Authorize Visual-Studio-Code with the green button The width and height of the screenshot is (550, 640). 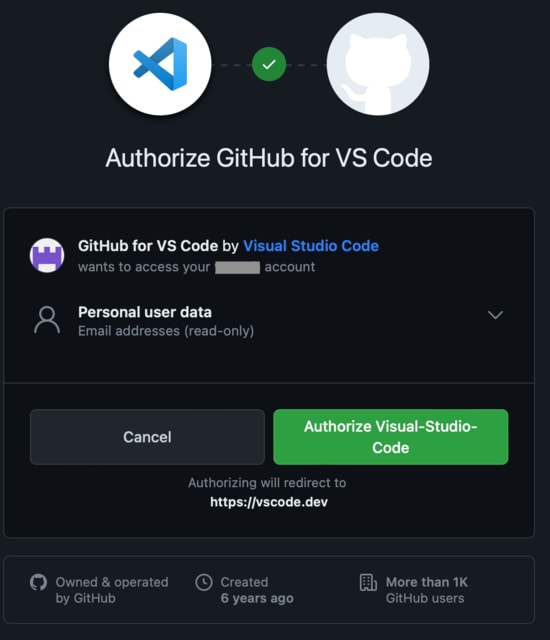391,437
